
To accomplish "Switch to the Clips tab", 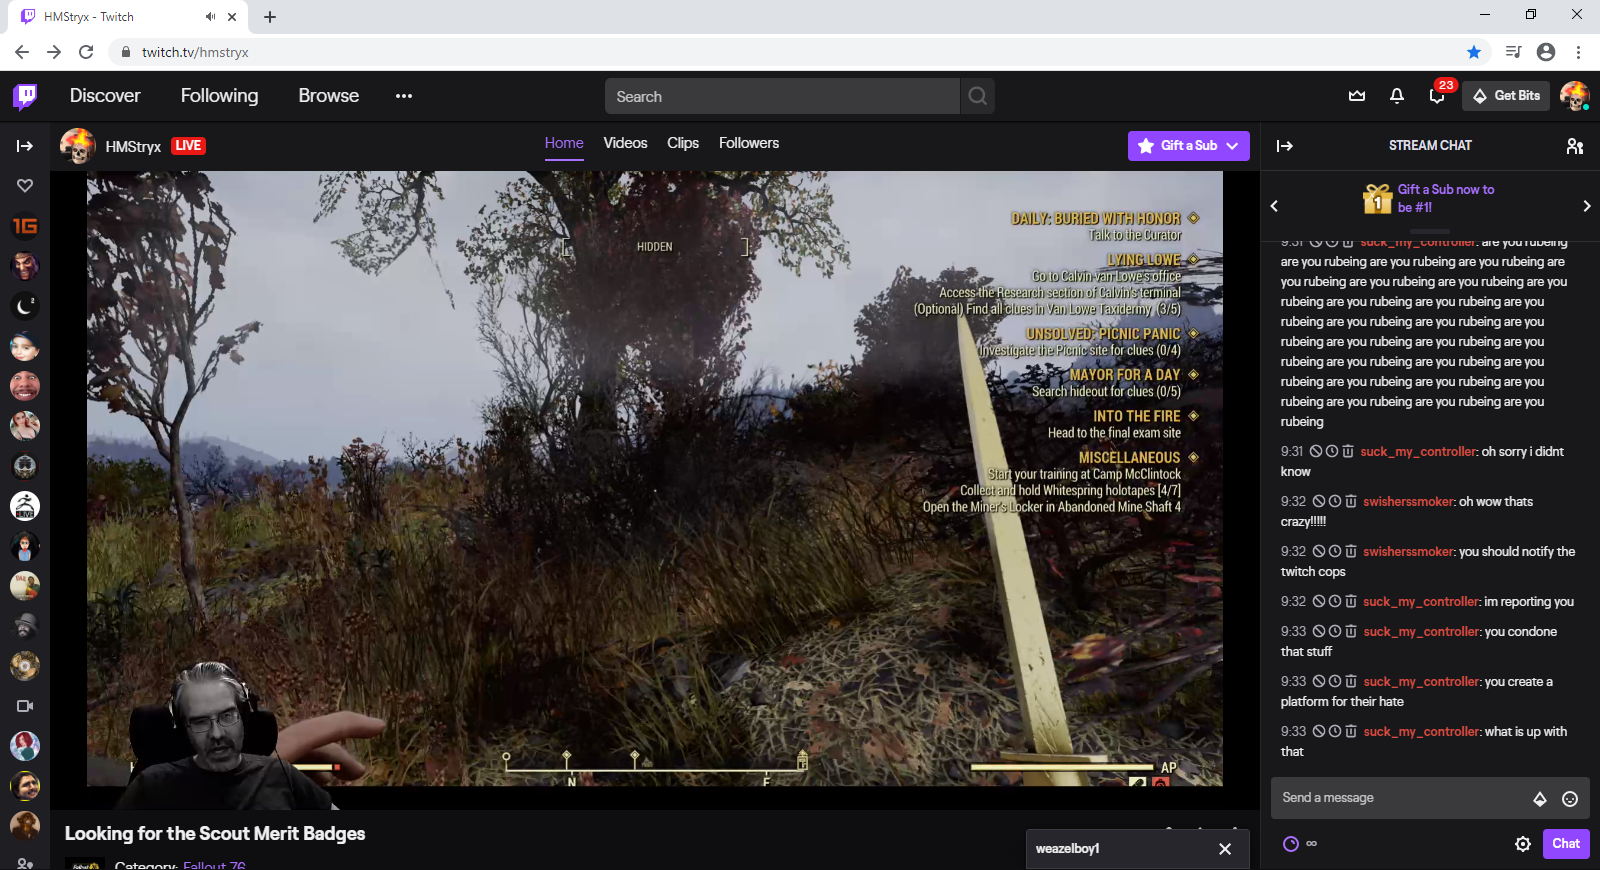I will point(683,143).
